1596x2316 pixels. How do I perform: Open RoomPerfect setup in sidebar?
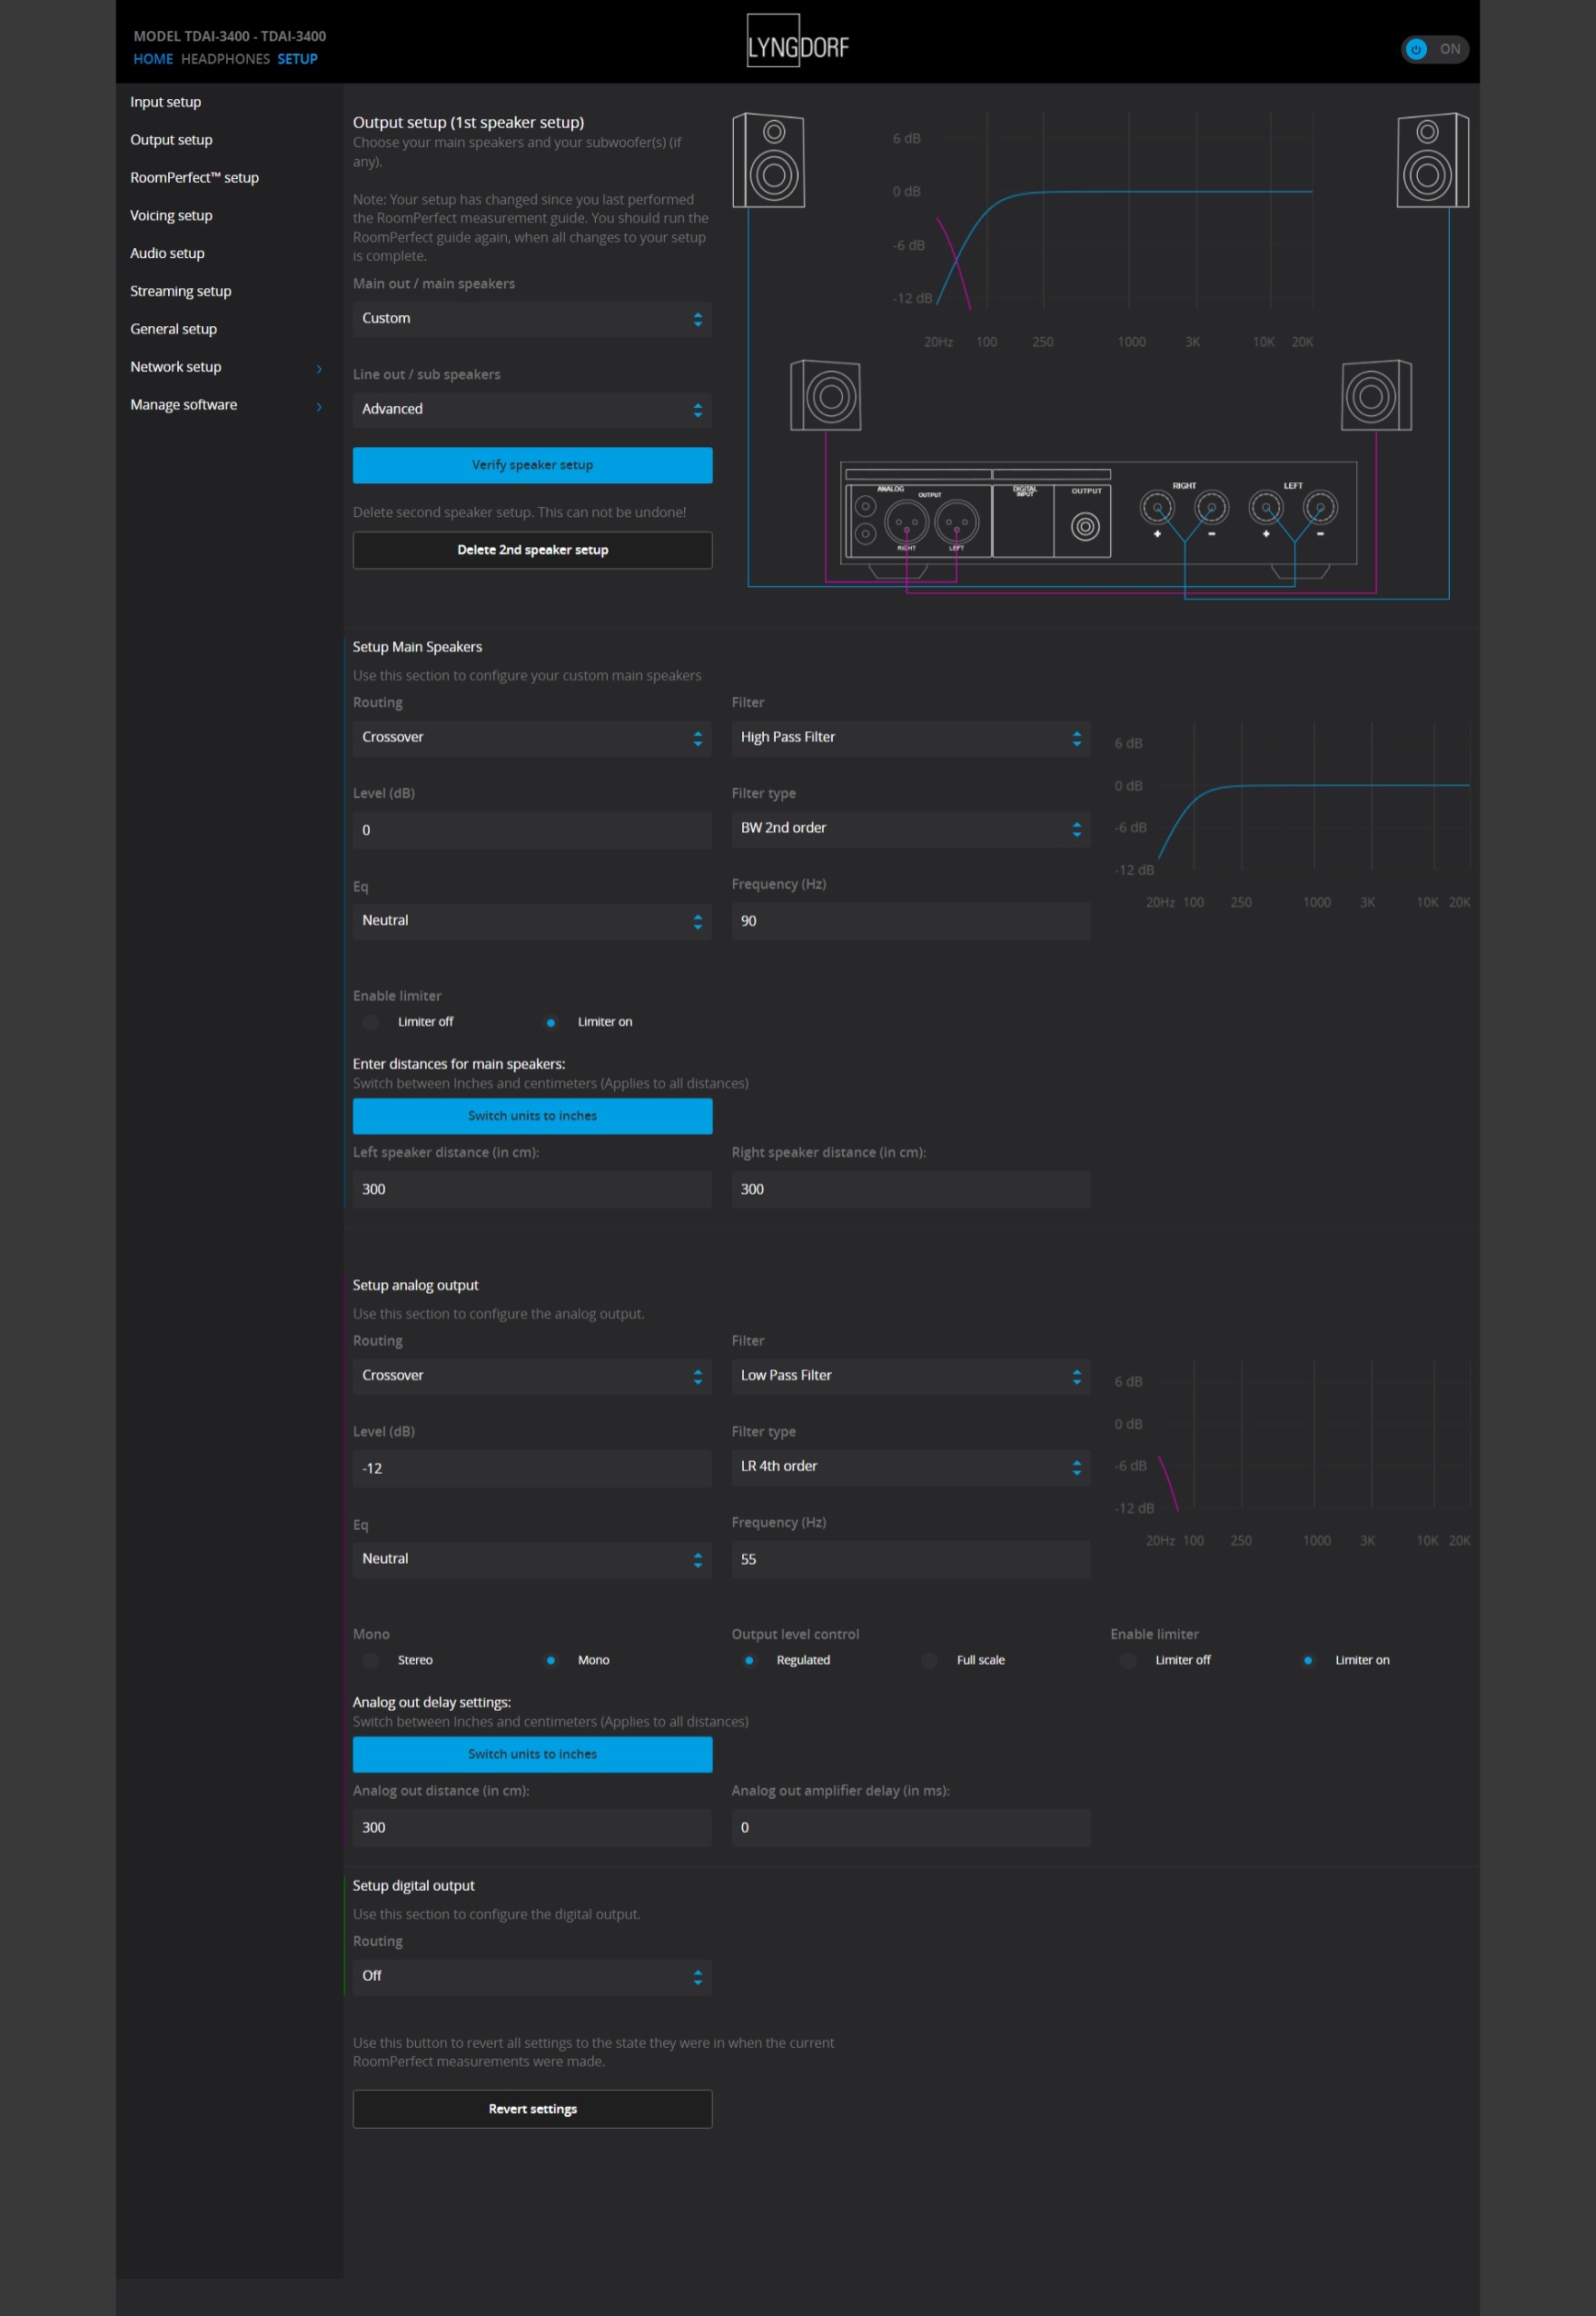tap(194, 178)
